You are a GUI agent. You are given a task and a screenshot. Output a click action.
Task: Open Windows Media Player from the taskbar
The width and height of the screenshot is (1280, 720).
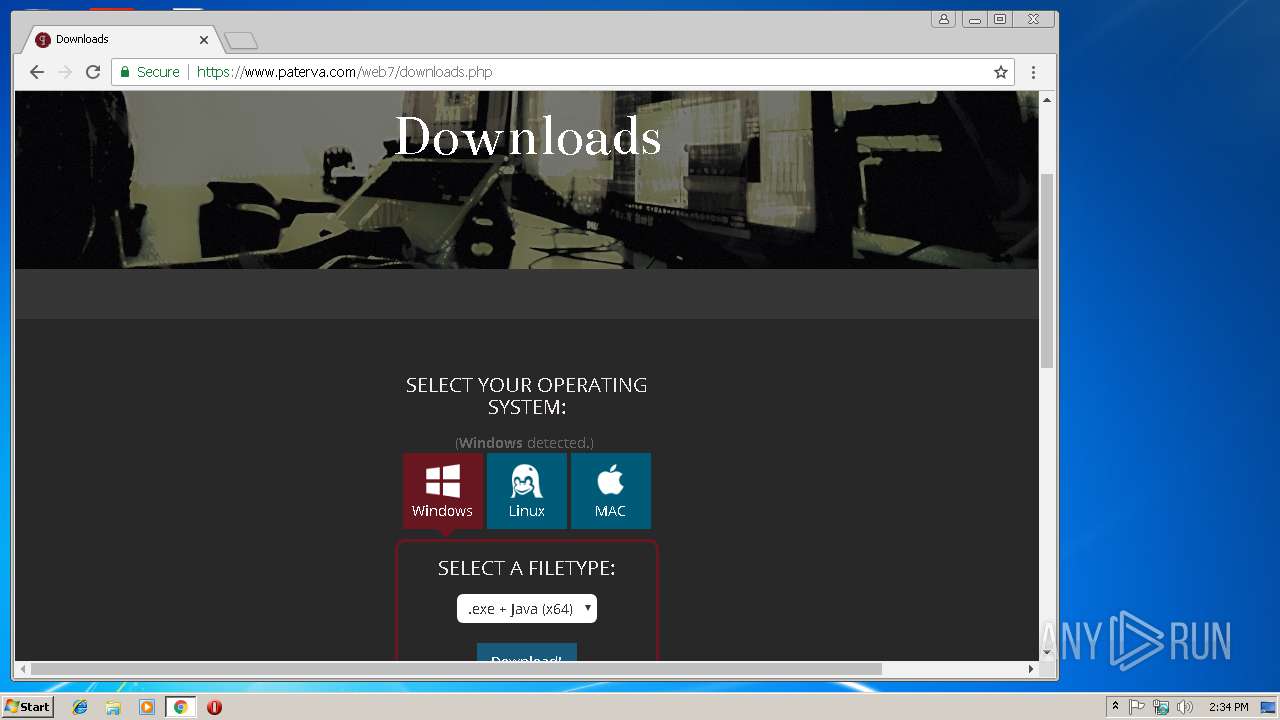147,707
